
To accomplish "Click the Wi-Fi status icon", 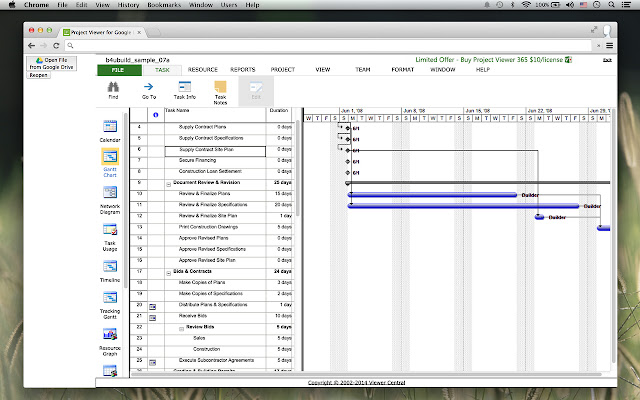I will [526, 5].
